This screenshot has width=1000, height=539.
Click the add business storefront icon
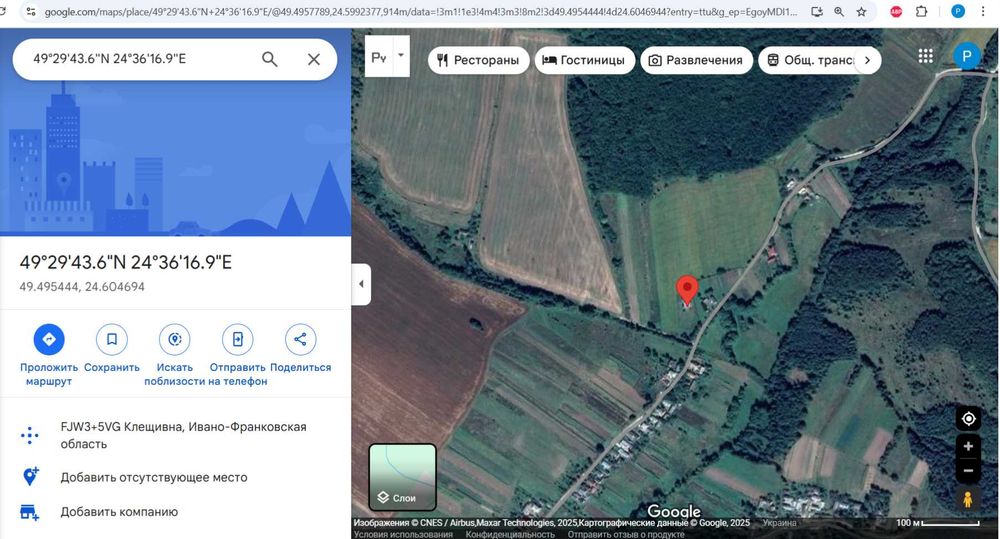[x=30, y=512]
